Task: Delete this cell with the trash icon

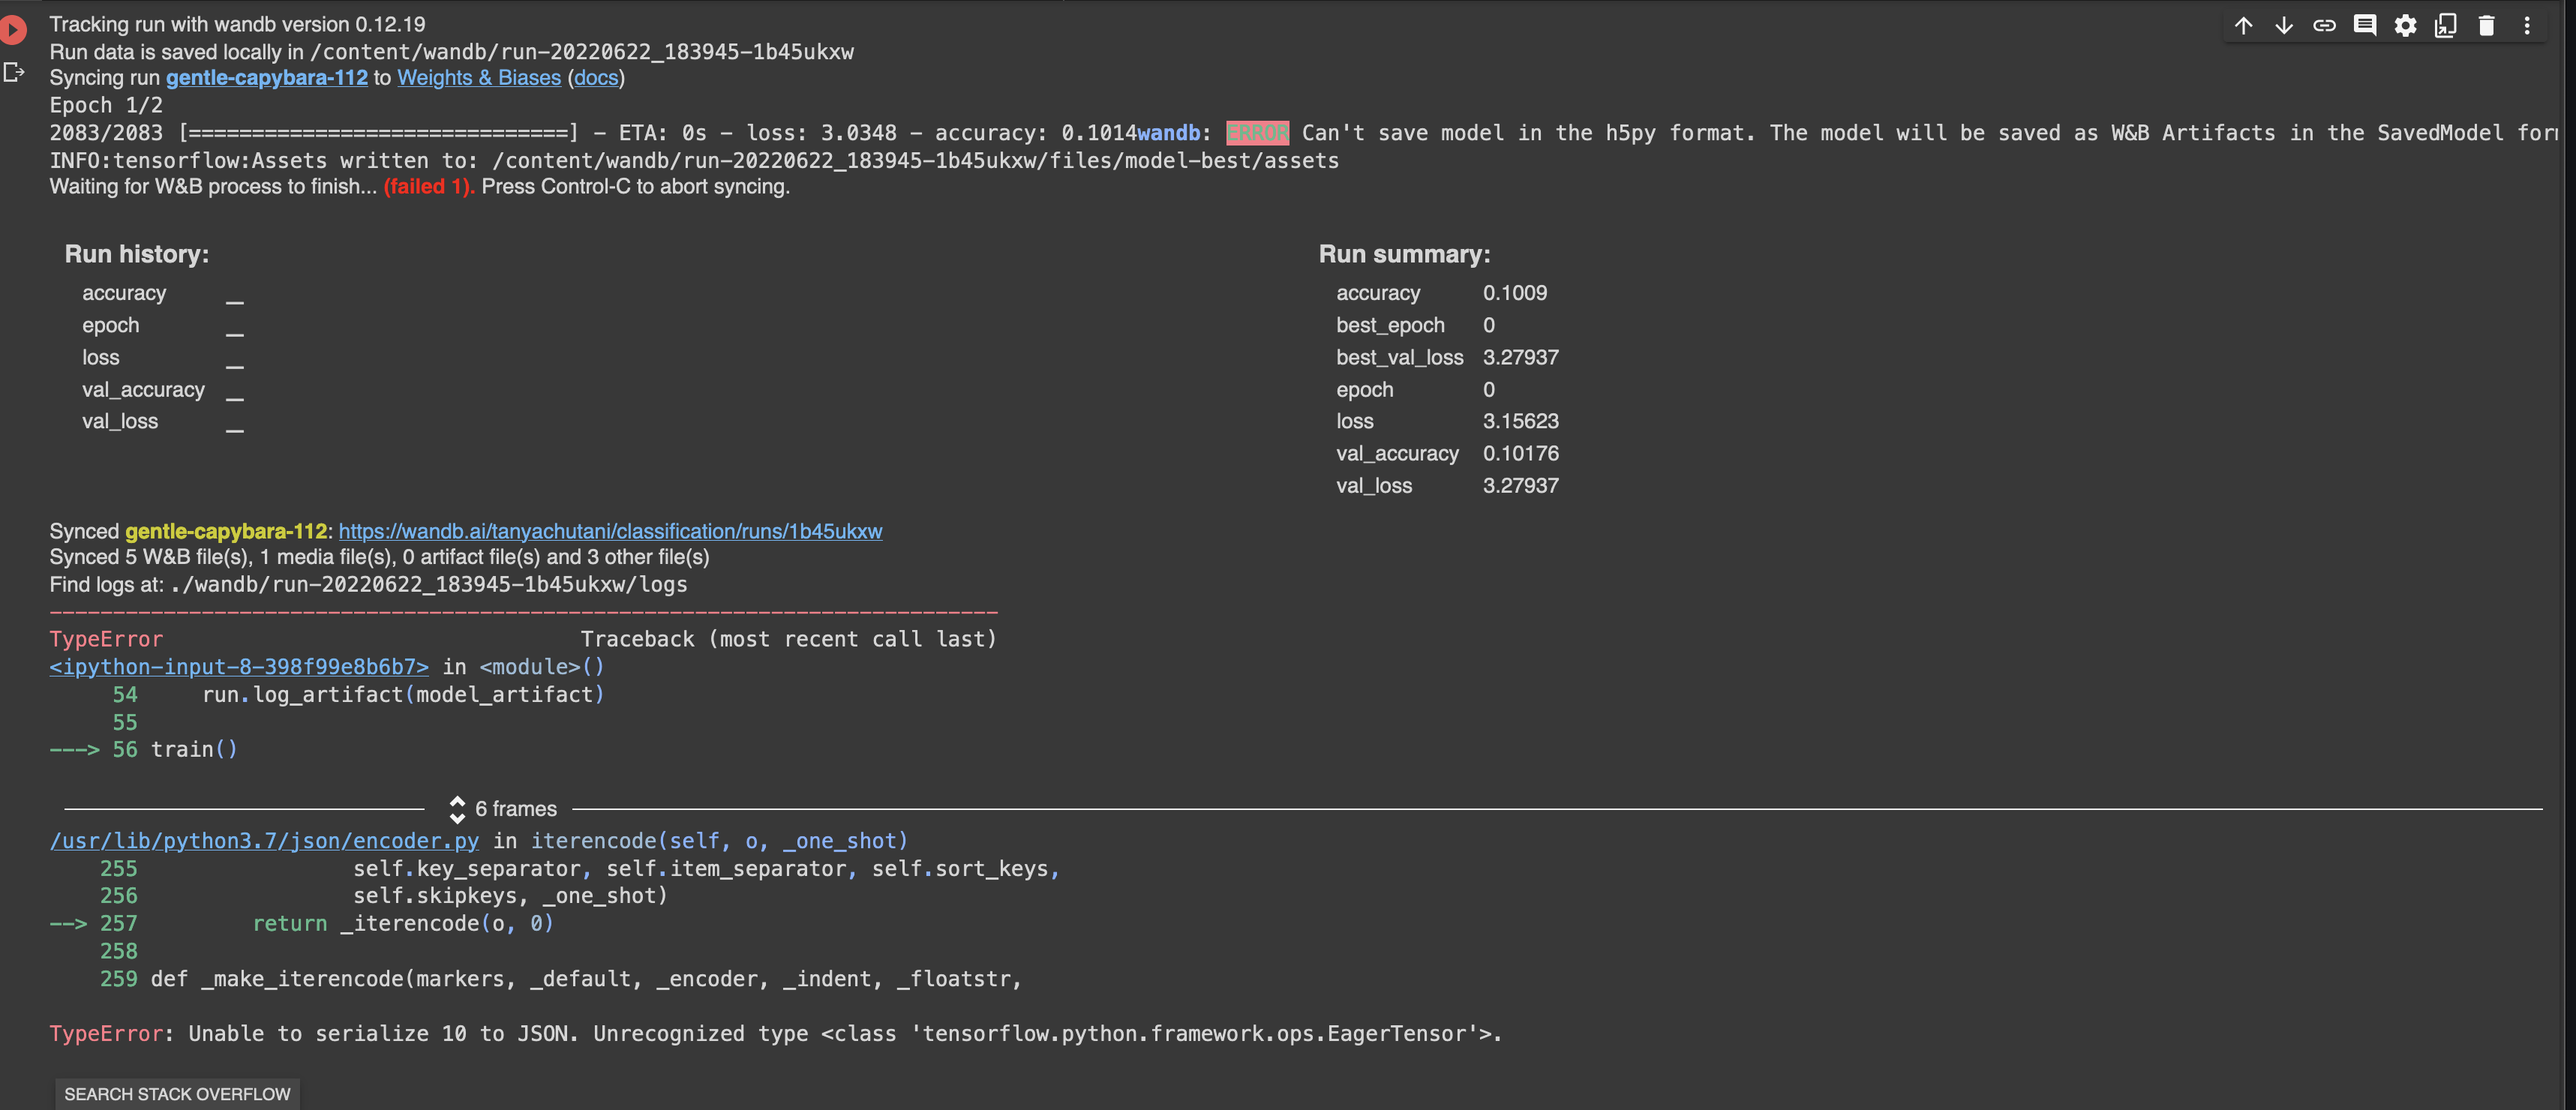Action: 2487,25
